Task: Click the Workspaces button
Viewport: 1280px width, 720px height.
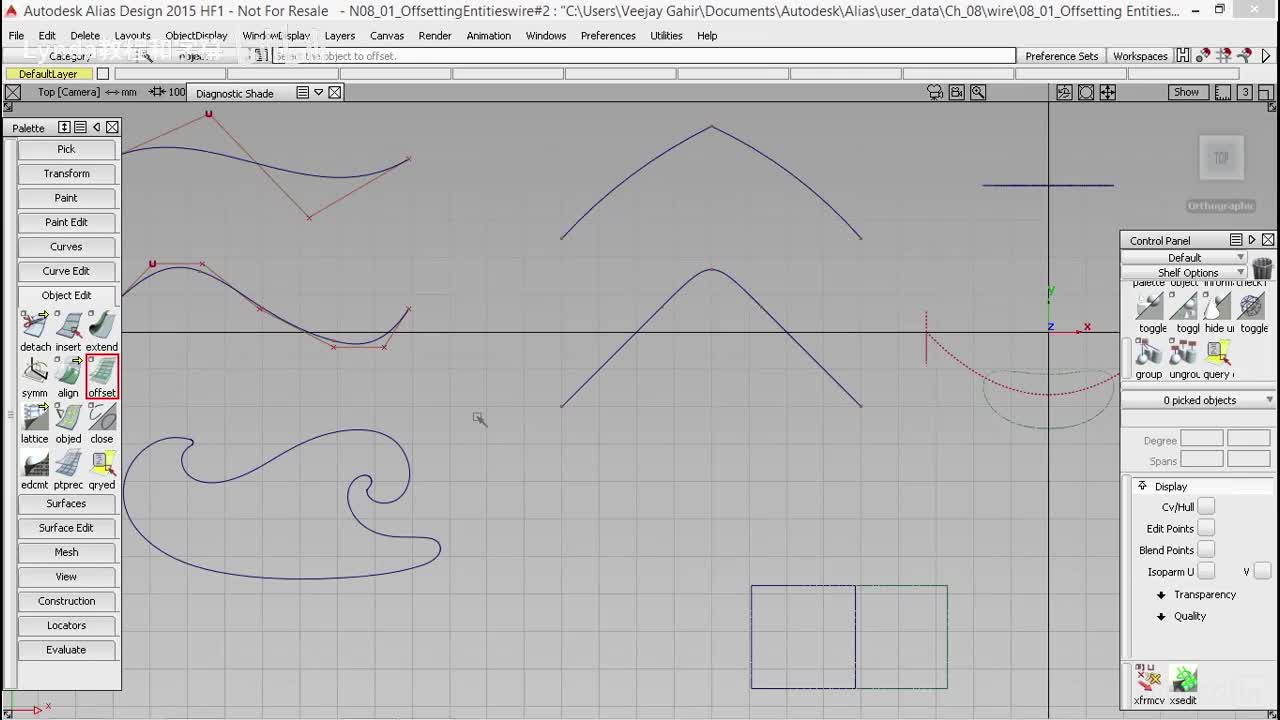Action: point(1140,56)
